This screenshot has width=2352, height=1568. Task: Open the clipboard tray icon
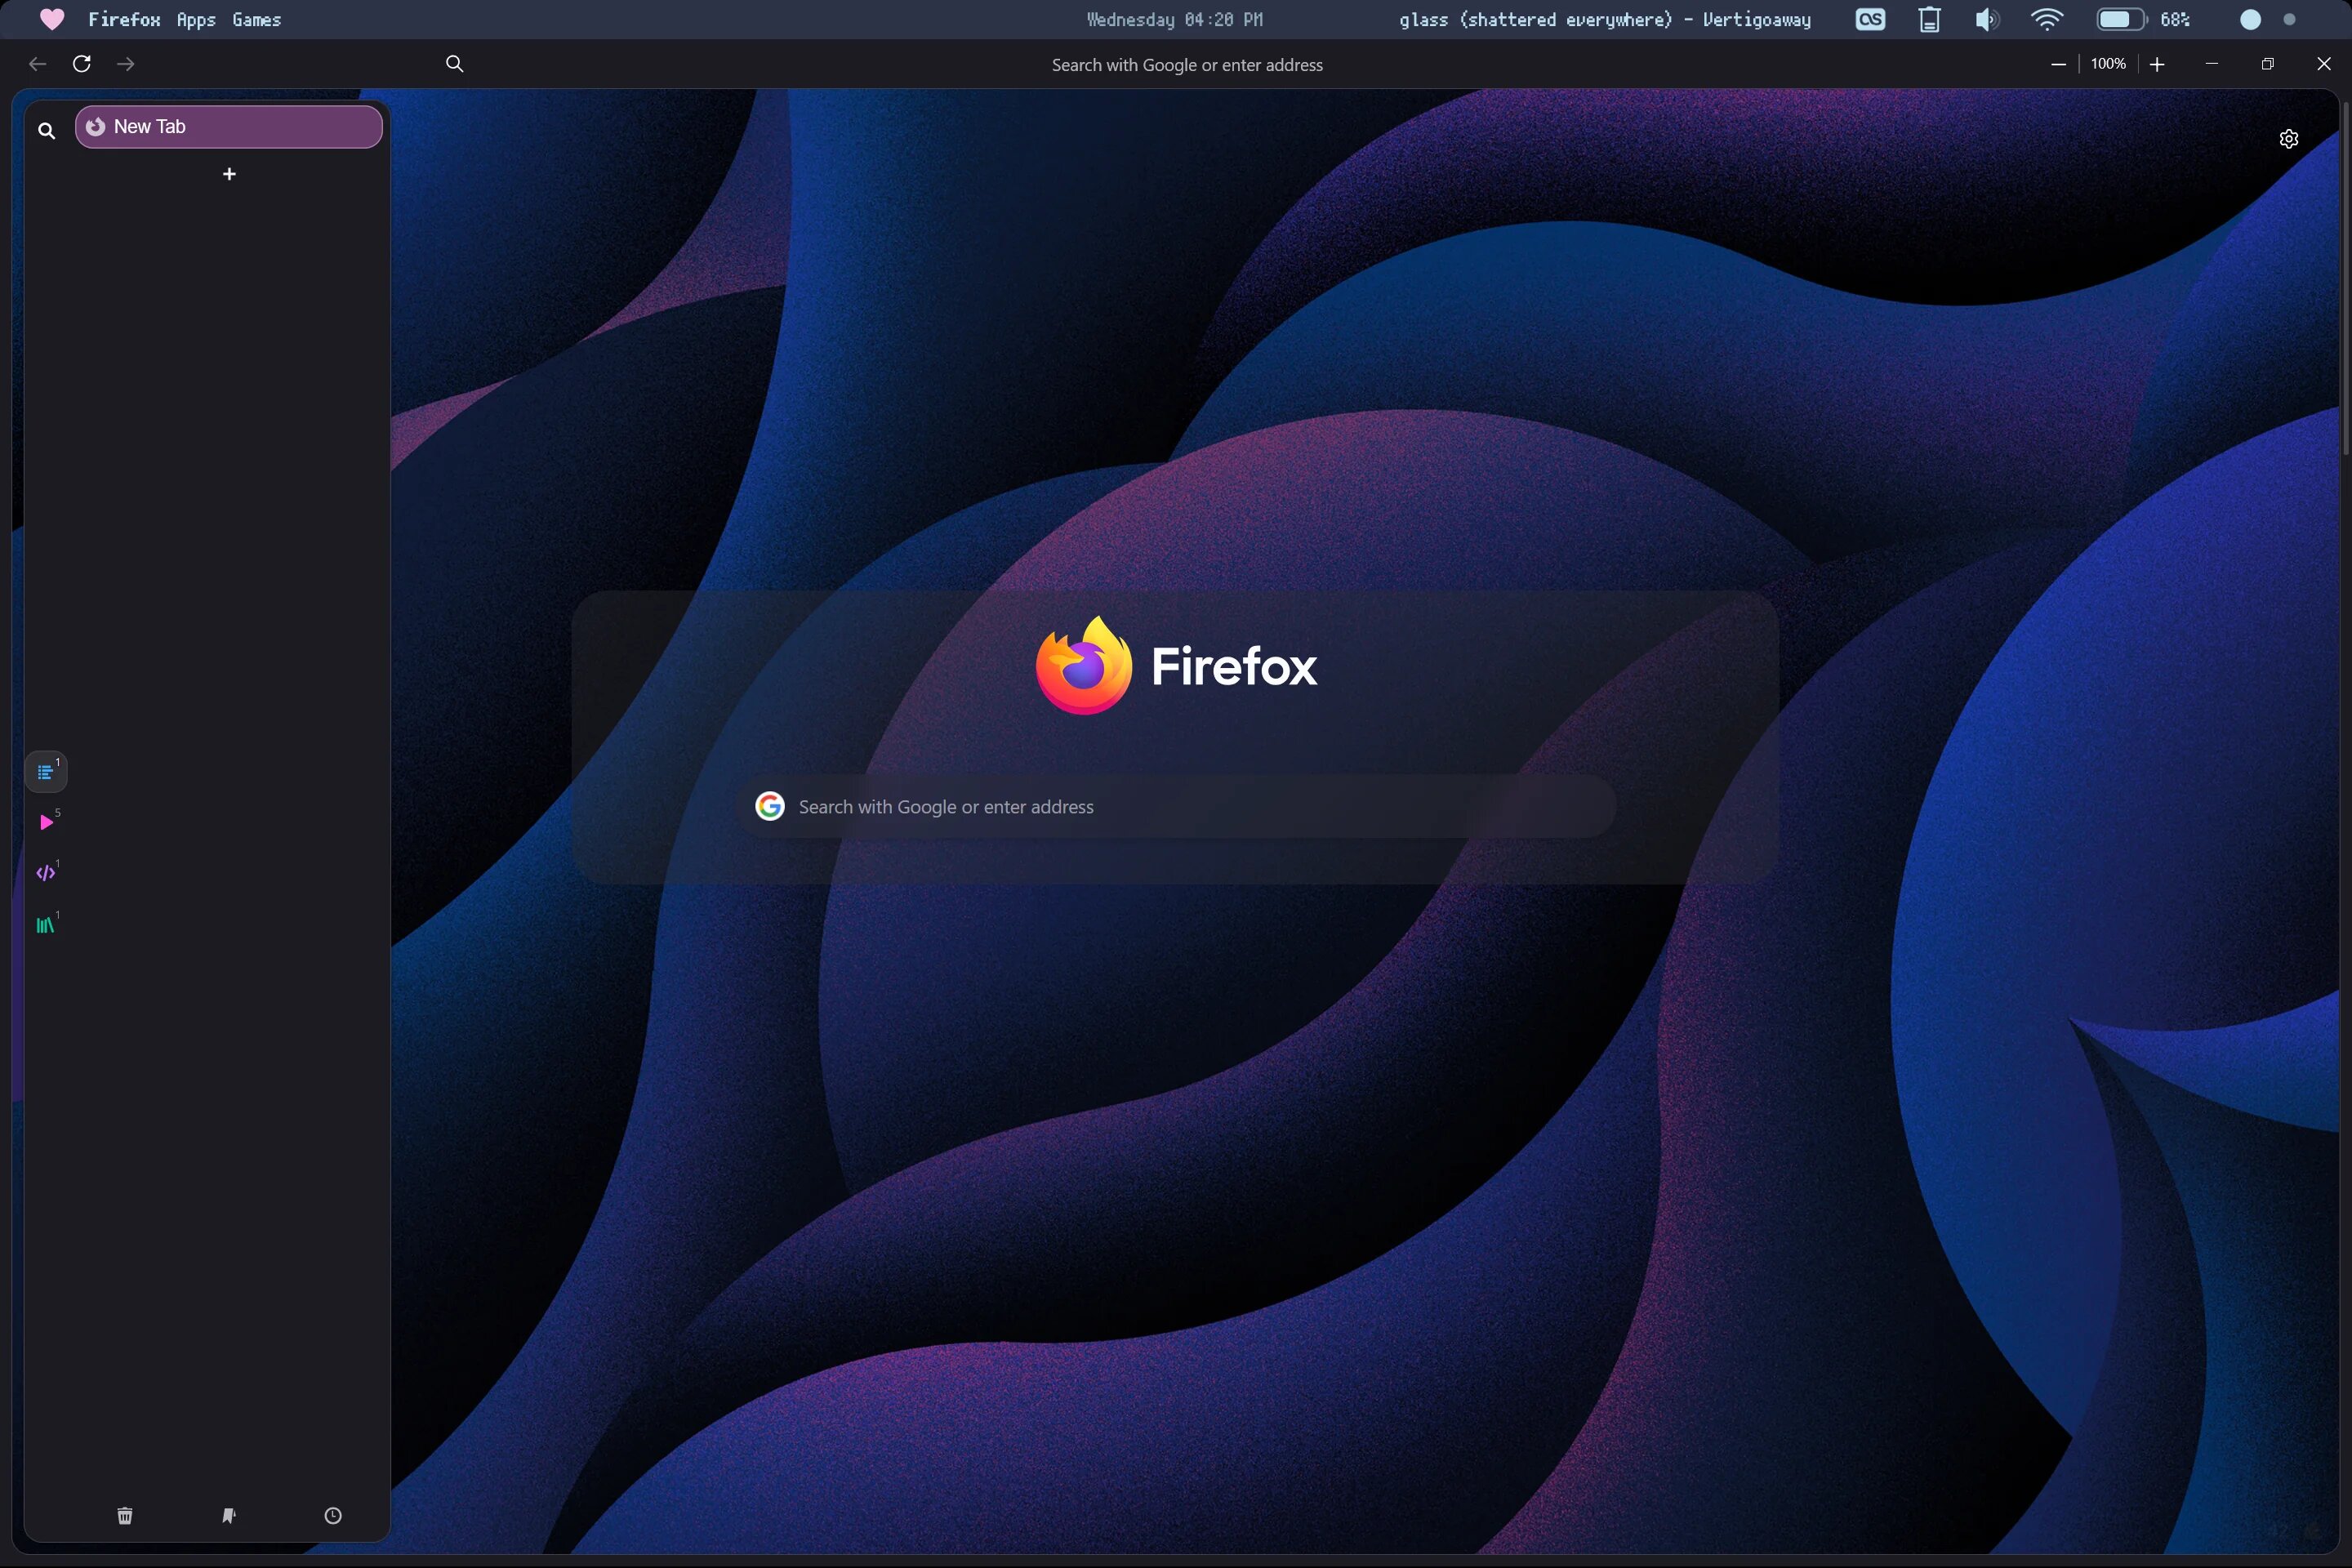[1929, 20]
